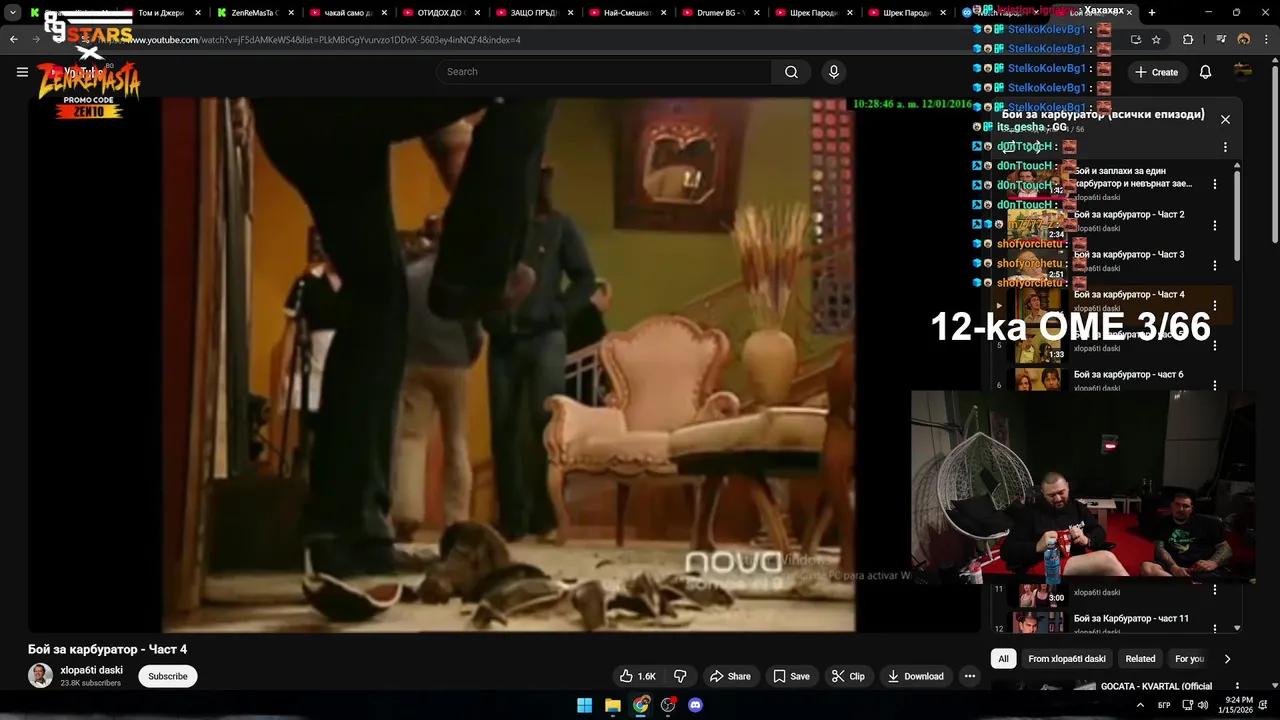1280x720 pixels.
Task: Open the YouTube account avatar menu
Action: (1243, 72)
